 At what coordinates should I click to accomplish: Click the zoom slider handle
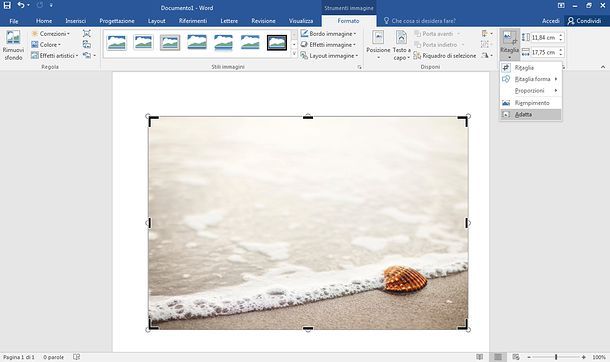pyautogui.click(x=556, y=357)
